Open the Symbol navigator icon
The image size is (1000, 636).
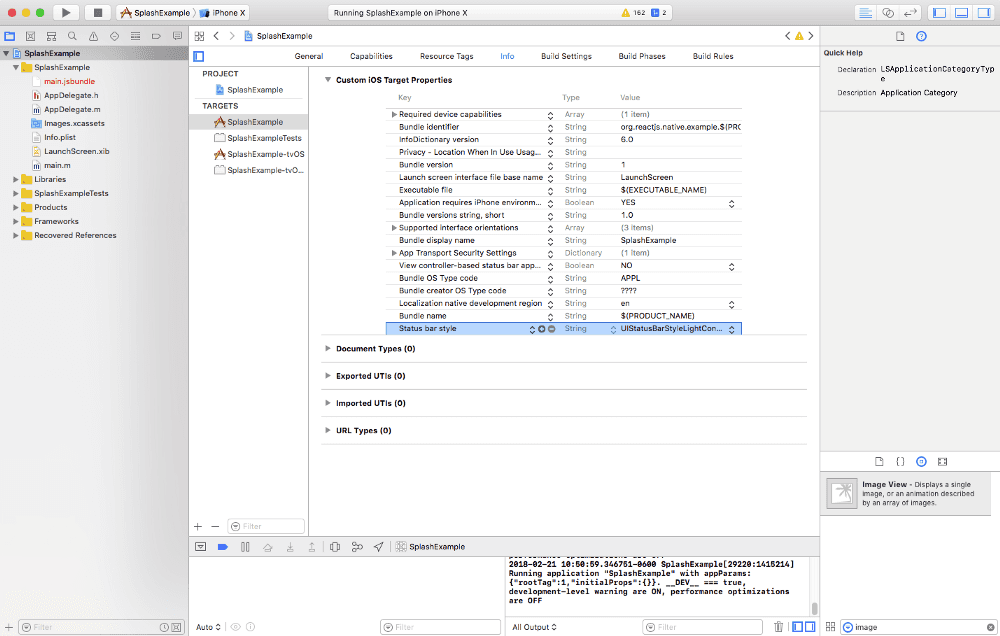[x=51, y=36]
